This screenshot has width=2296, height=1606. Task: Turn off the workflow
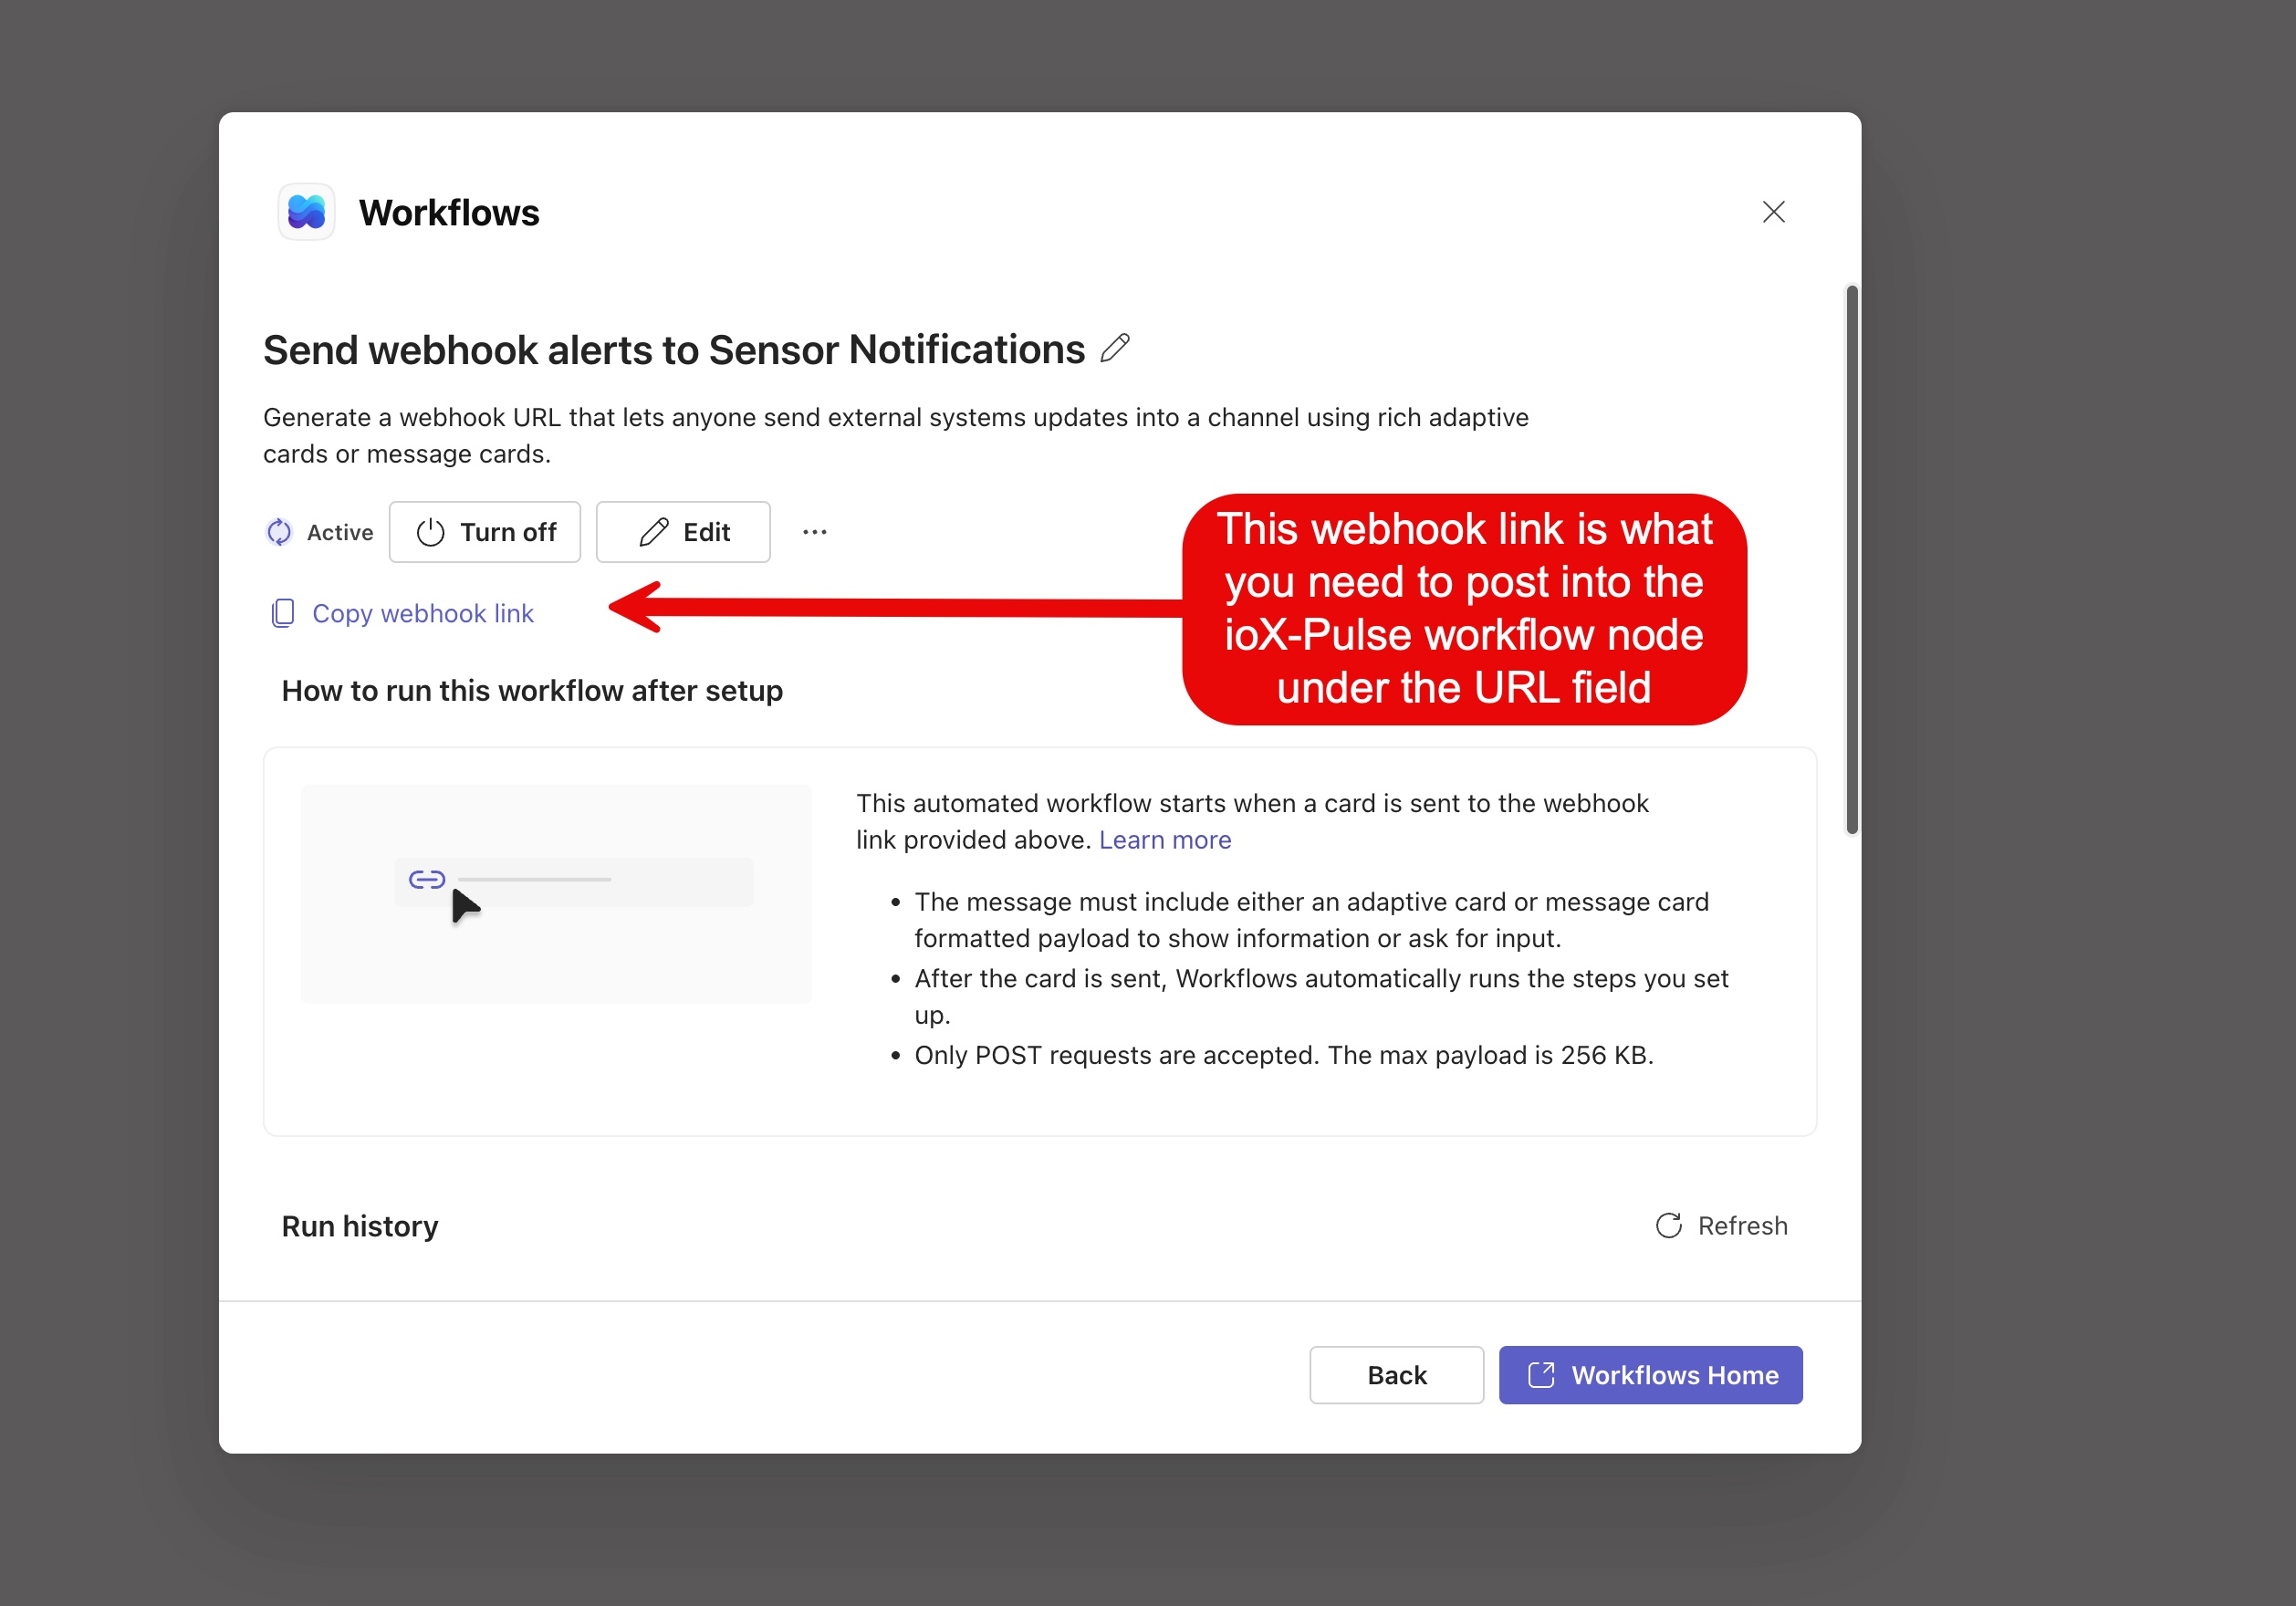click(485, 532)
